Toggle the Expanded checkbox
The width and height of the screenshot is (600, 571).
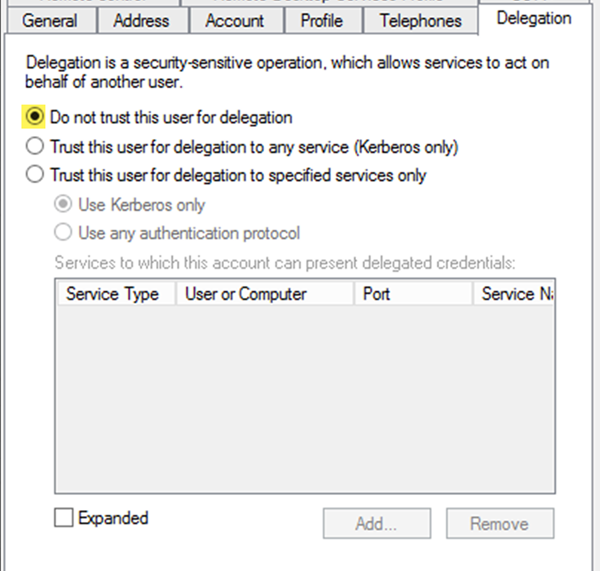pos(64,518)
